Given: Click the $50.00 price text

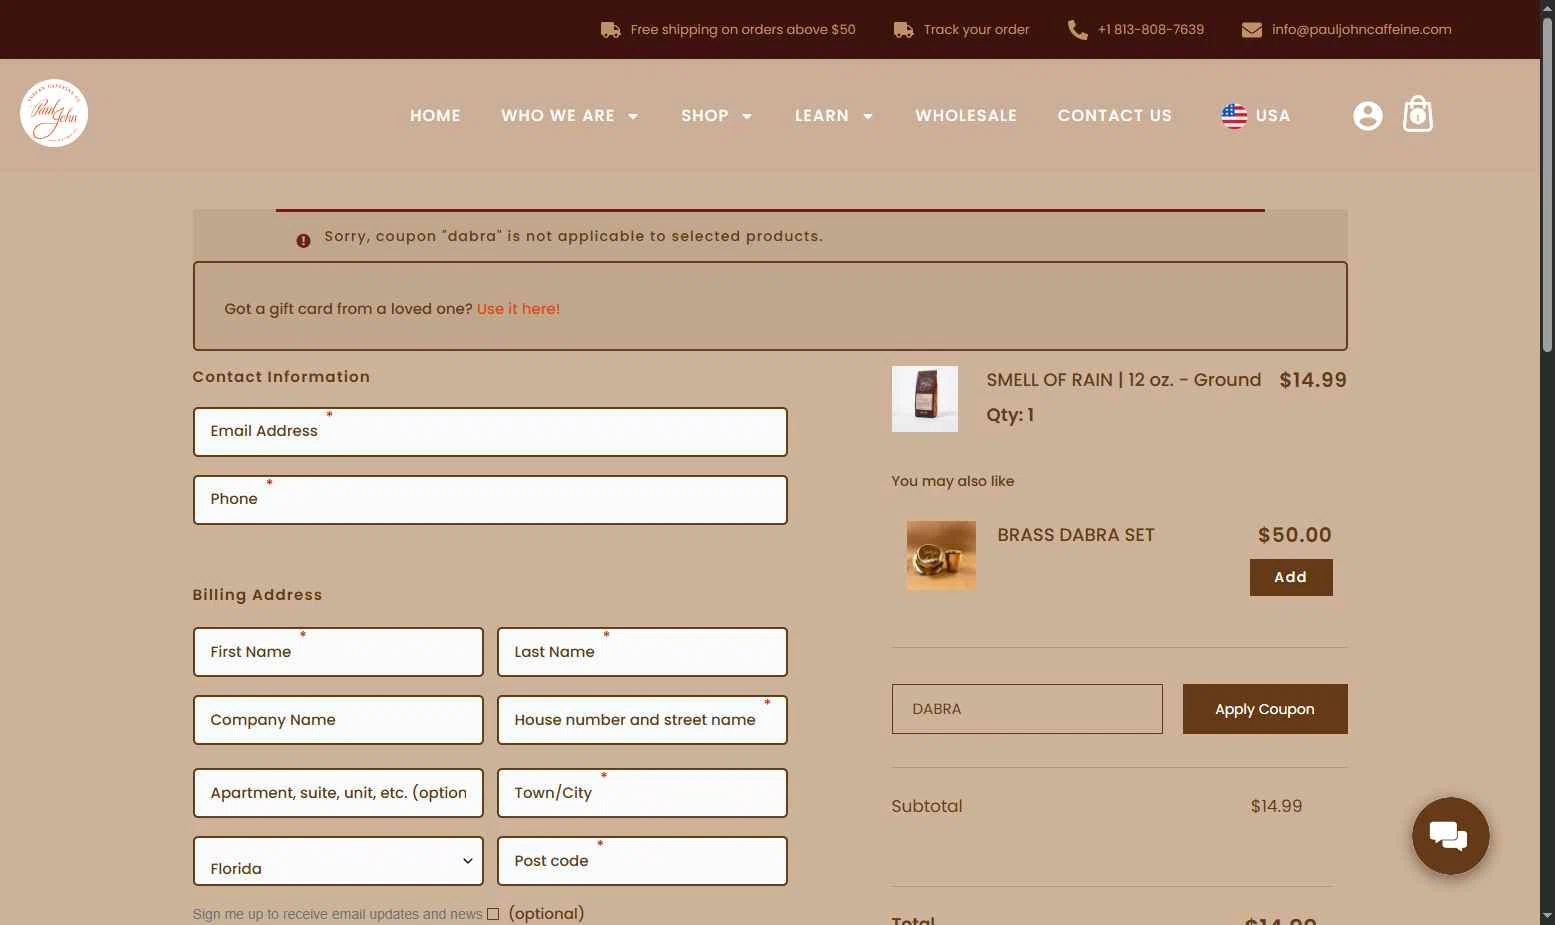Looking at the screenshot, I should click(x=1295, y=535).
